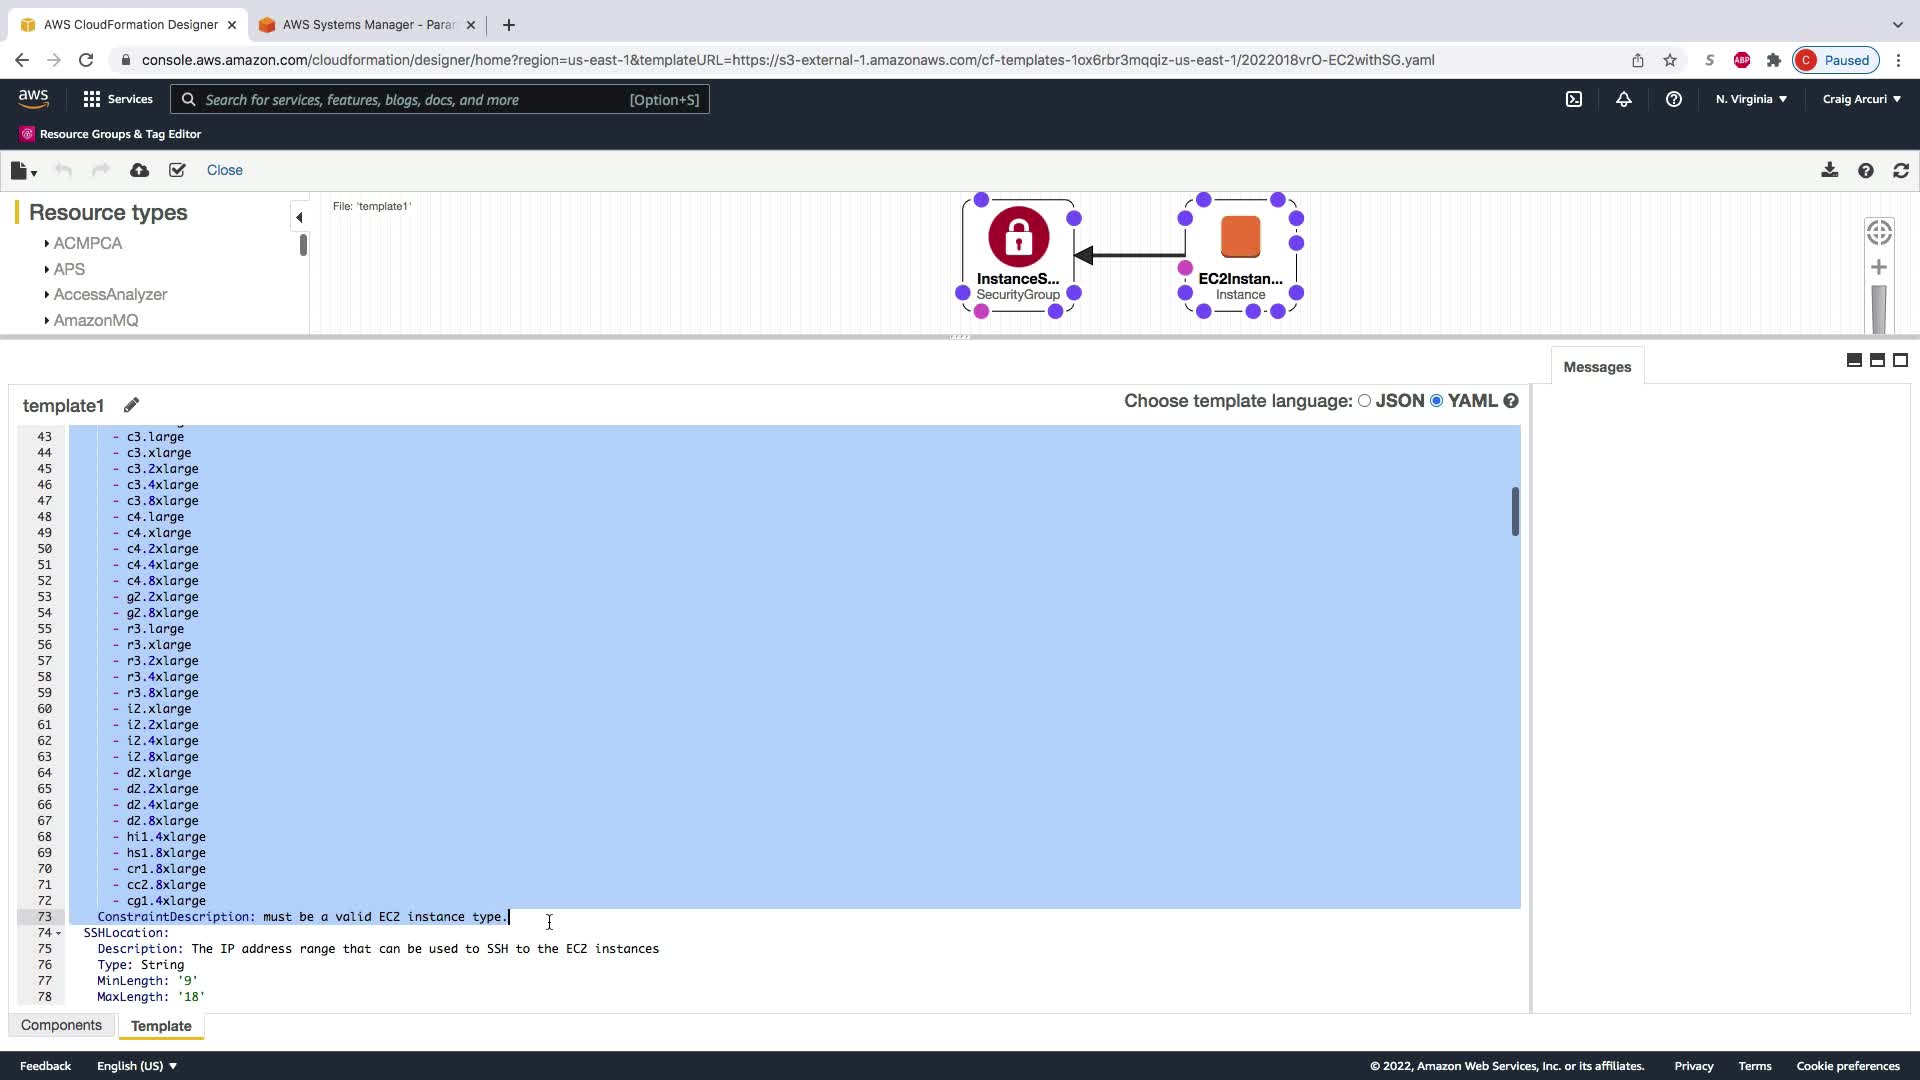Click the refresh diagram icon
The image size is (1920, 1080).
pyautogui.click(x=1901, y=170)
